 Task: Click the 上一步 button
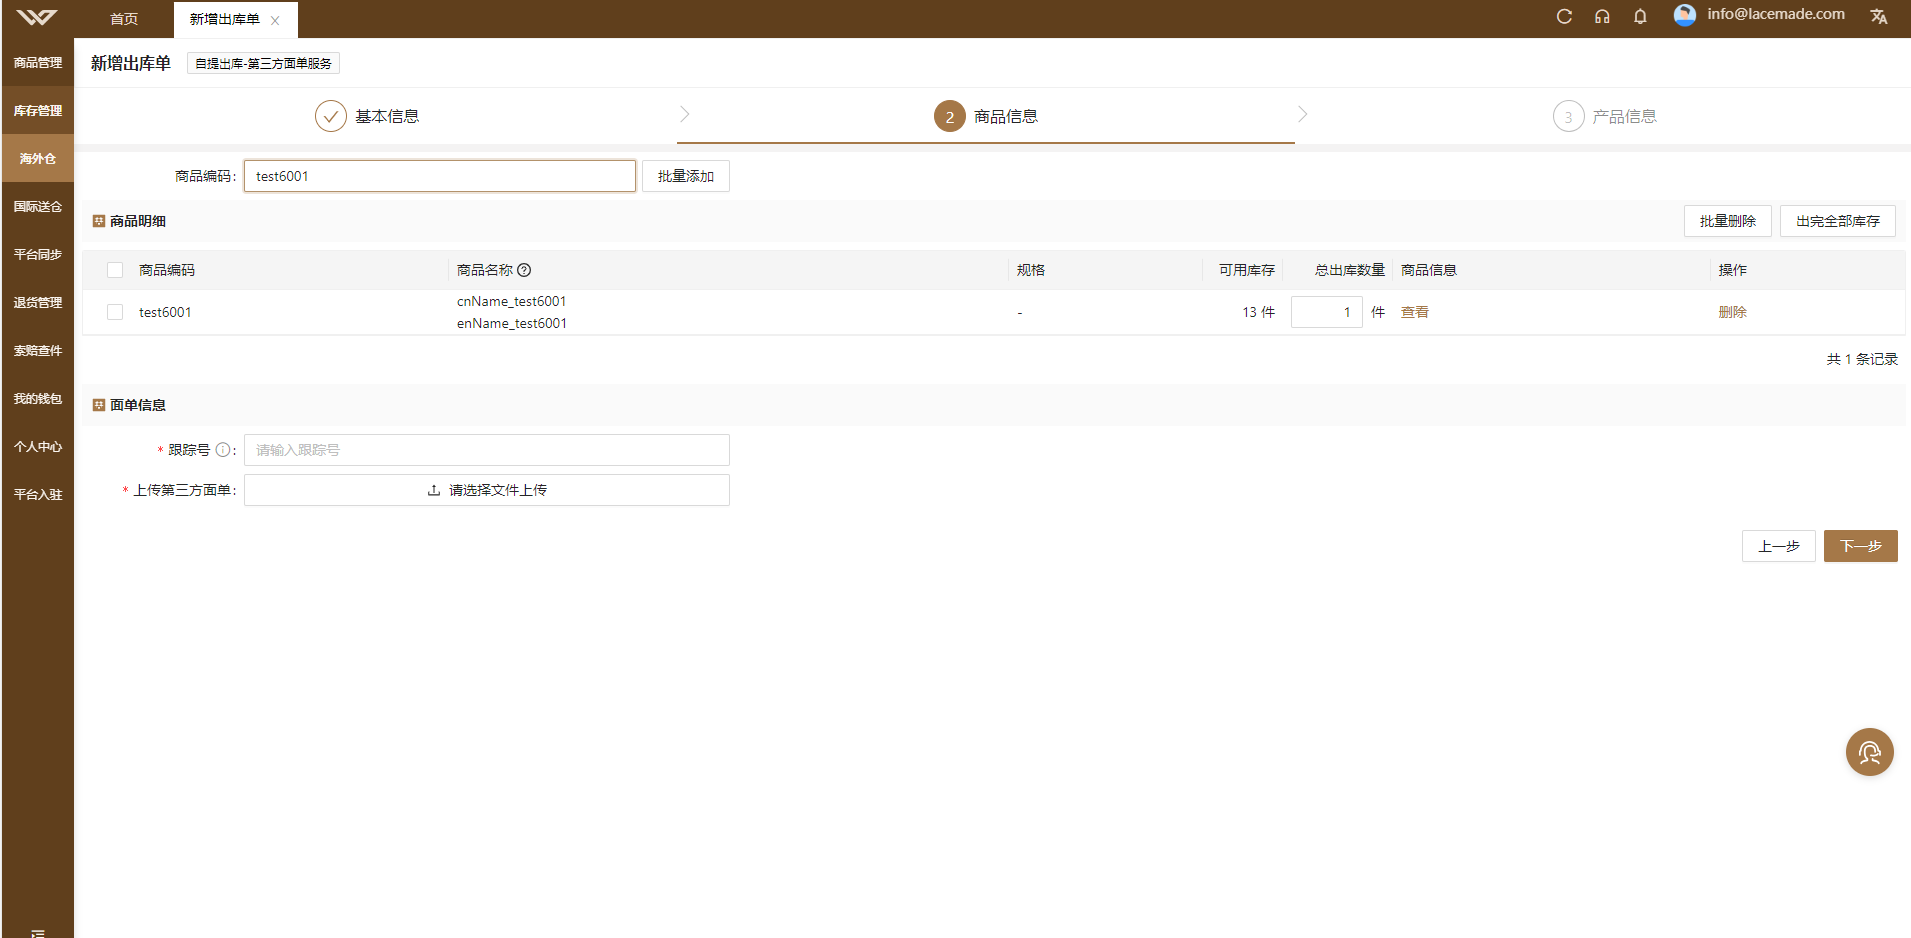pyautogui.click(x=1779, y=546)
